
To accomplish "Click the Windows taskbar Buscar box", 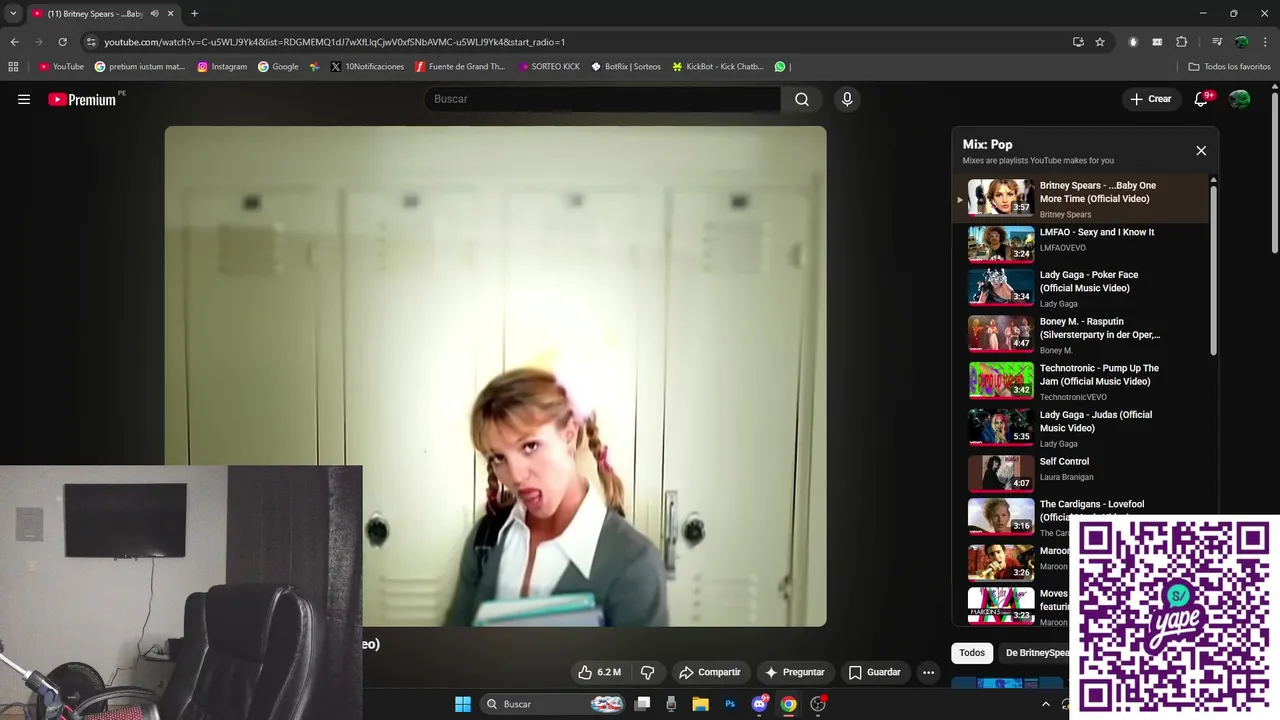I will click(x=555, y=704).
